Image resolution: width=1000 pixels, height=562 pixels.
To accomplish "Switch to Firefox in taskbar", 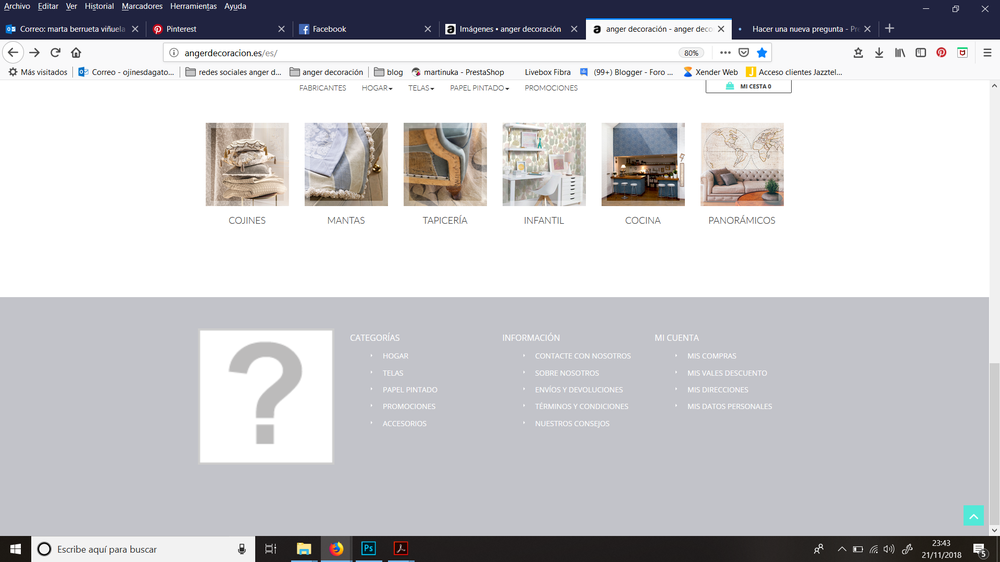I will pos(336,549).
